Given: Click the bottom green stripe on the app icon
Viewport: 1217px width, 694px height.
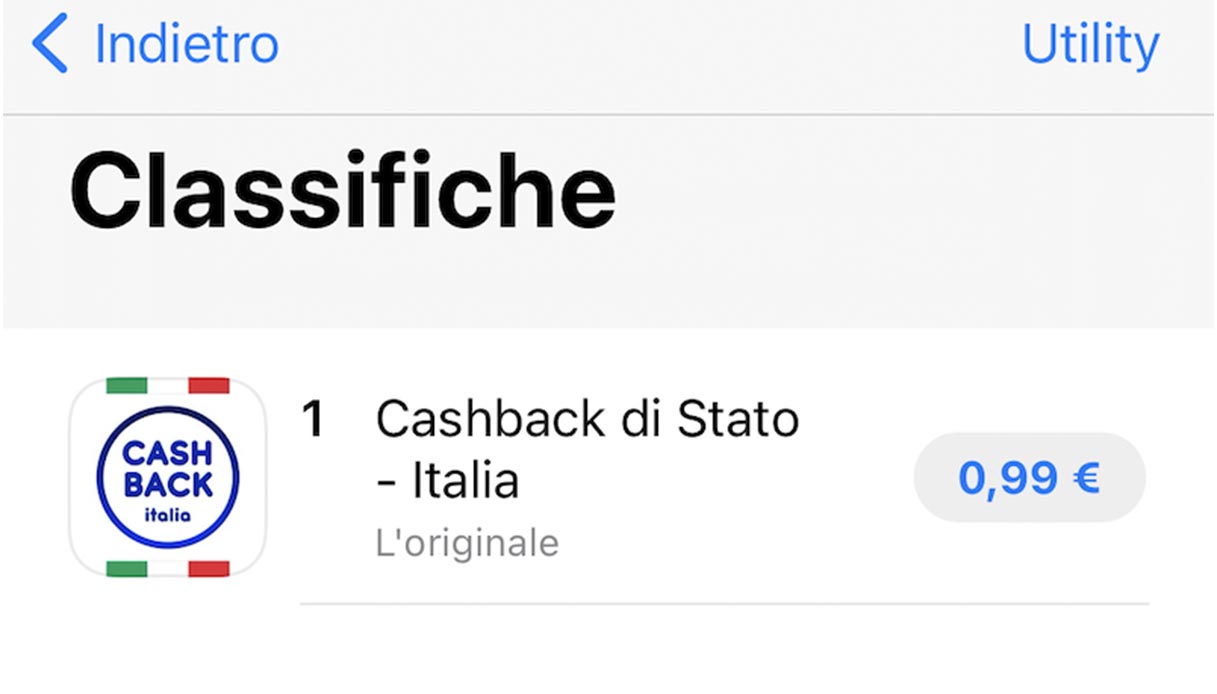Looking at the screenshot, I should click(x=127, y=568).
